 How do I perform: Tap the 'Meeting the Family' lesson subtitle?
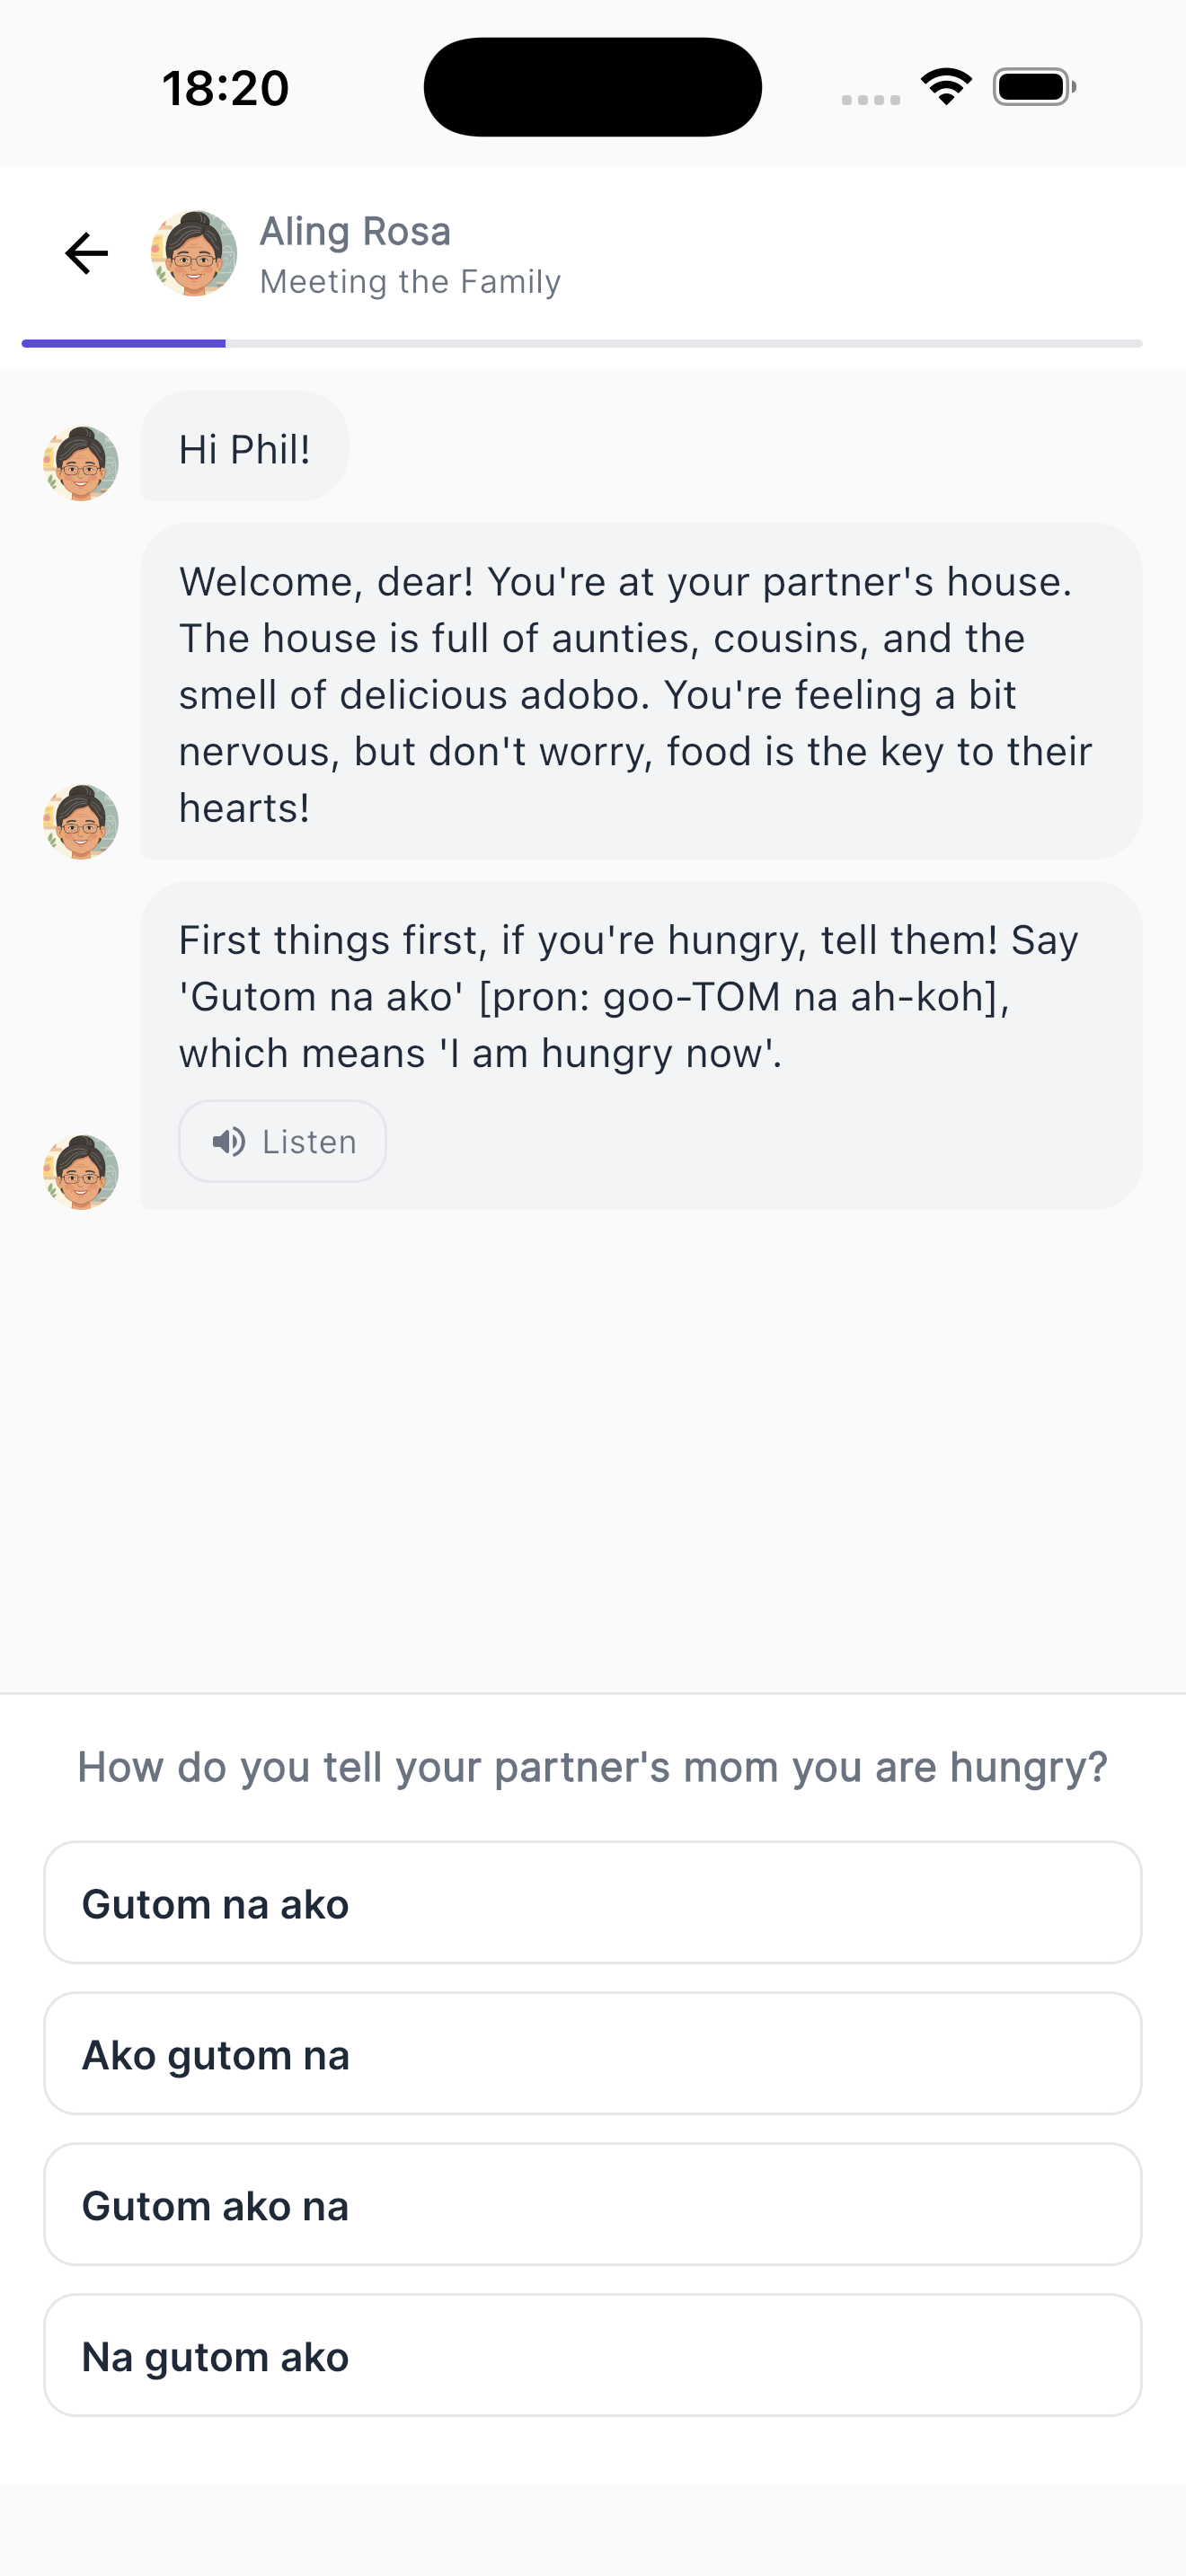410,282
